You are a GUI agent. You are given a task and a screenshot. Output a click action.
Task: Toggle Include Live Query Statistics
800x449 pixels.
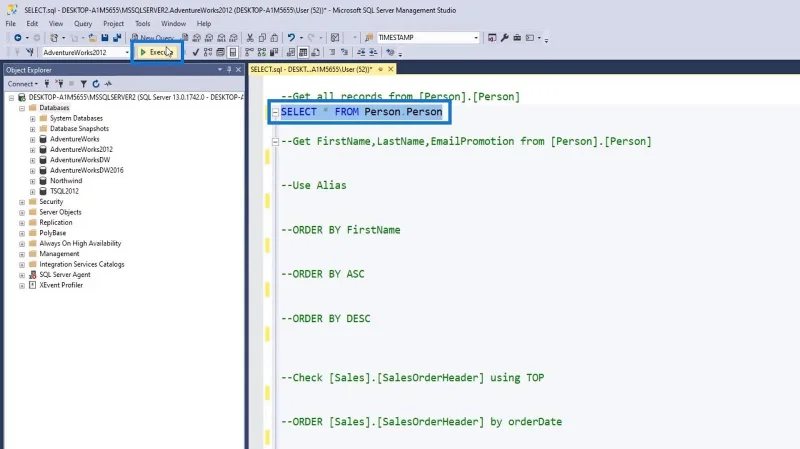(262, 52)
